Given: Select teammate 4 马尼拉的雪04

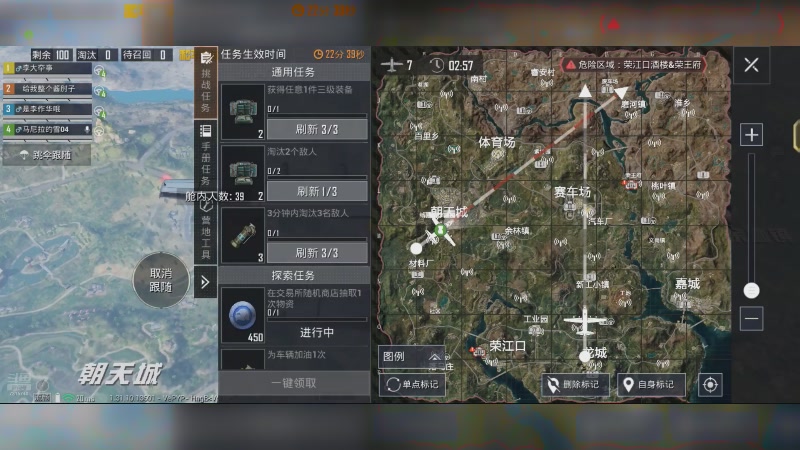Looking at the screenshot, I should coord(47,130).
